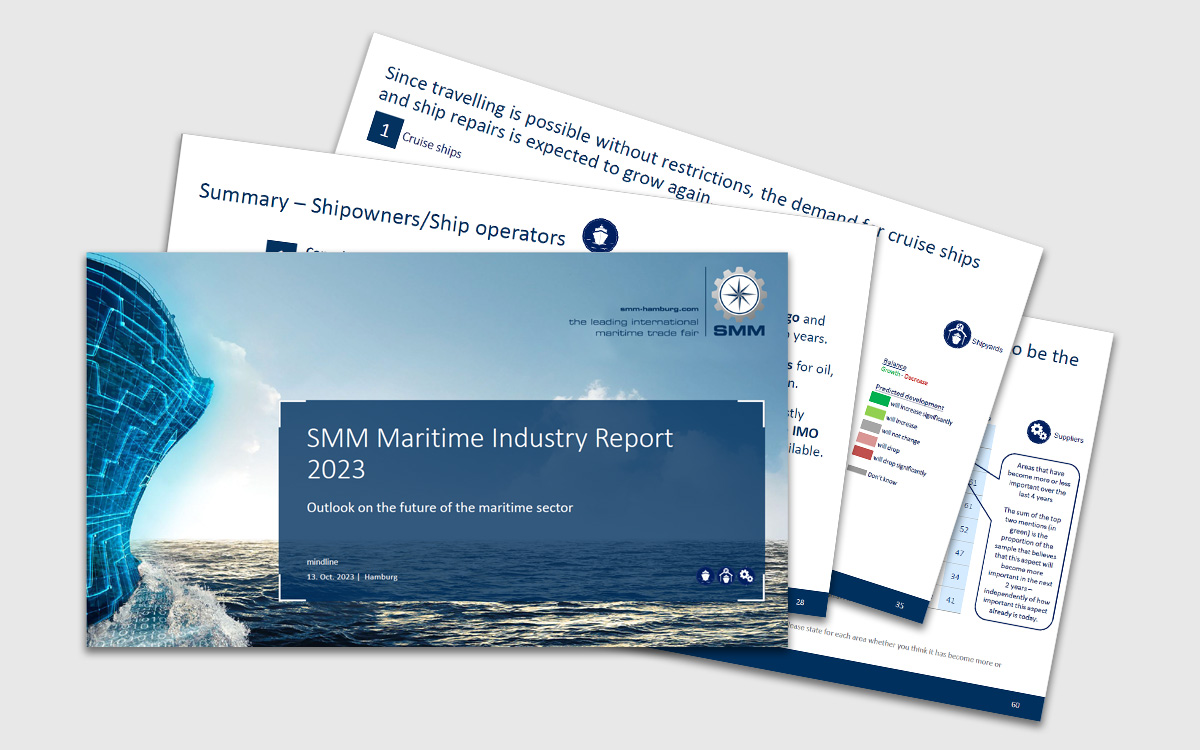This screenshot has width=1200, height=750.
Task: Click the Suppliers gears icon
Action: click(x=1039, y=431)
